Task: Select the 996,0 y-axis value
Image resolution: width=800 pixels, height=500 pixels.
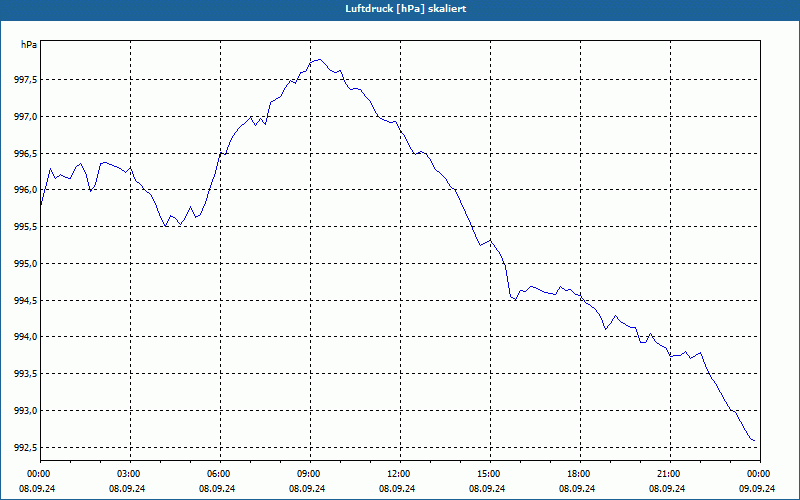Action: [x=25, y=190]
